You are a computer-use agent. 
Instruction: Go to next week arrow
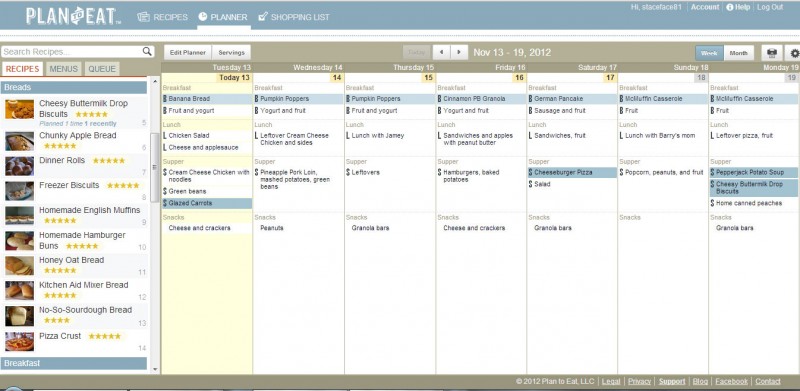coord(459,52)
